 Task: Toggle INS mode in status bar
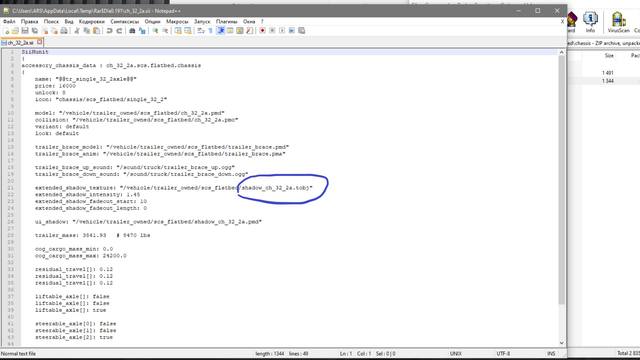551,353
